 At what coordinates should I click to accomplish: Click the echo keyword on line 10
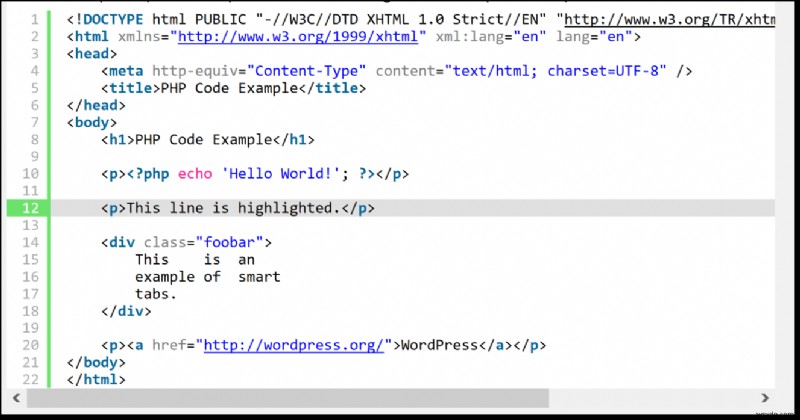click(x=195, y=174)
